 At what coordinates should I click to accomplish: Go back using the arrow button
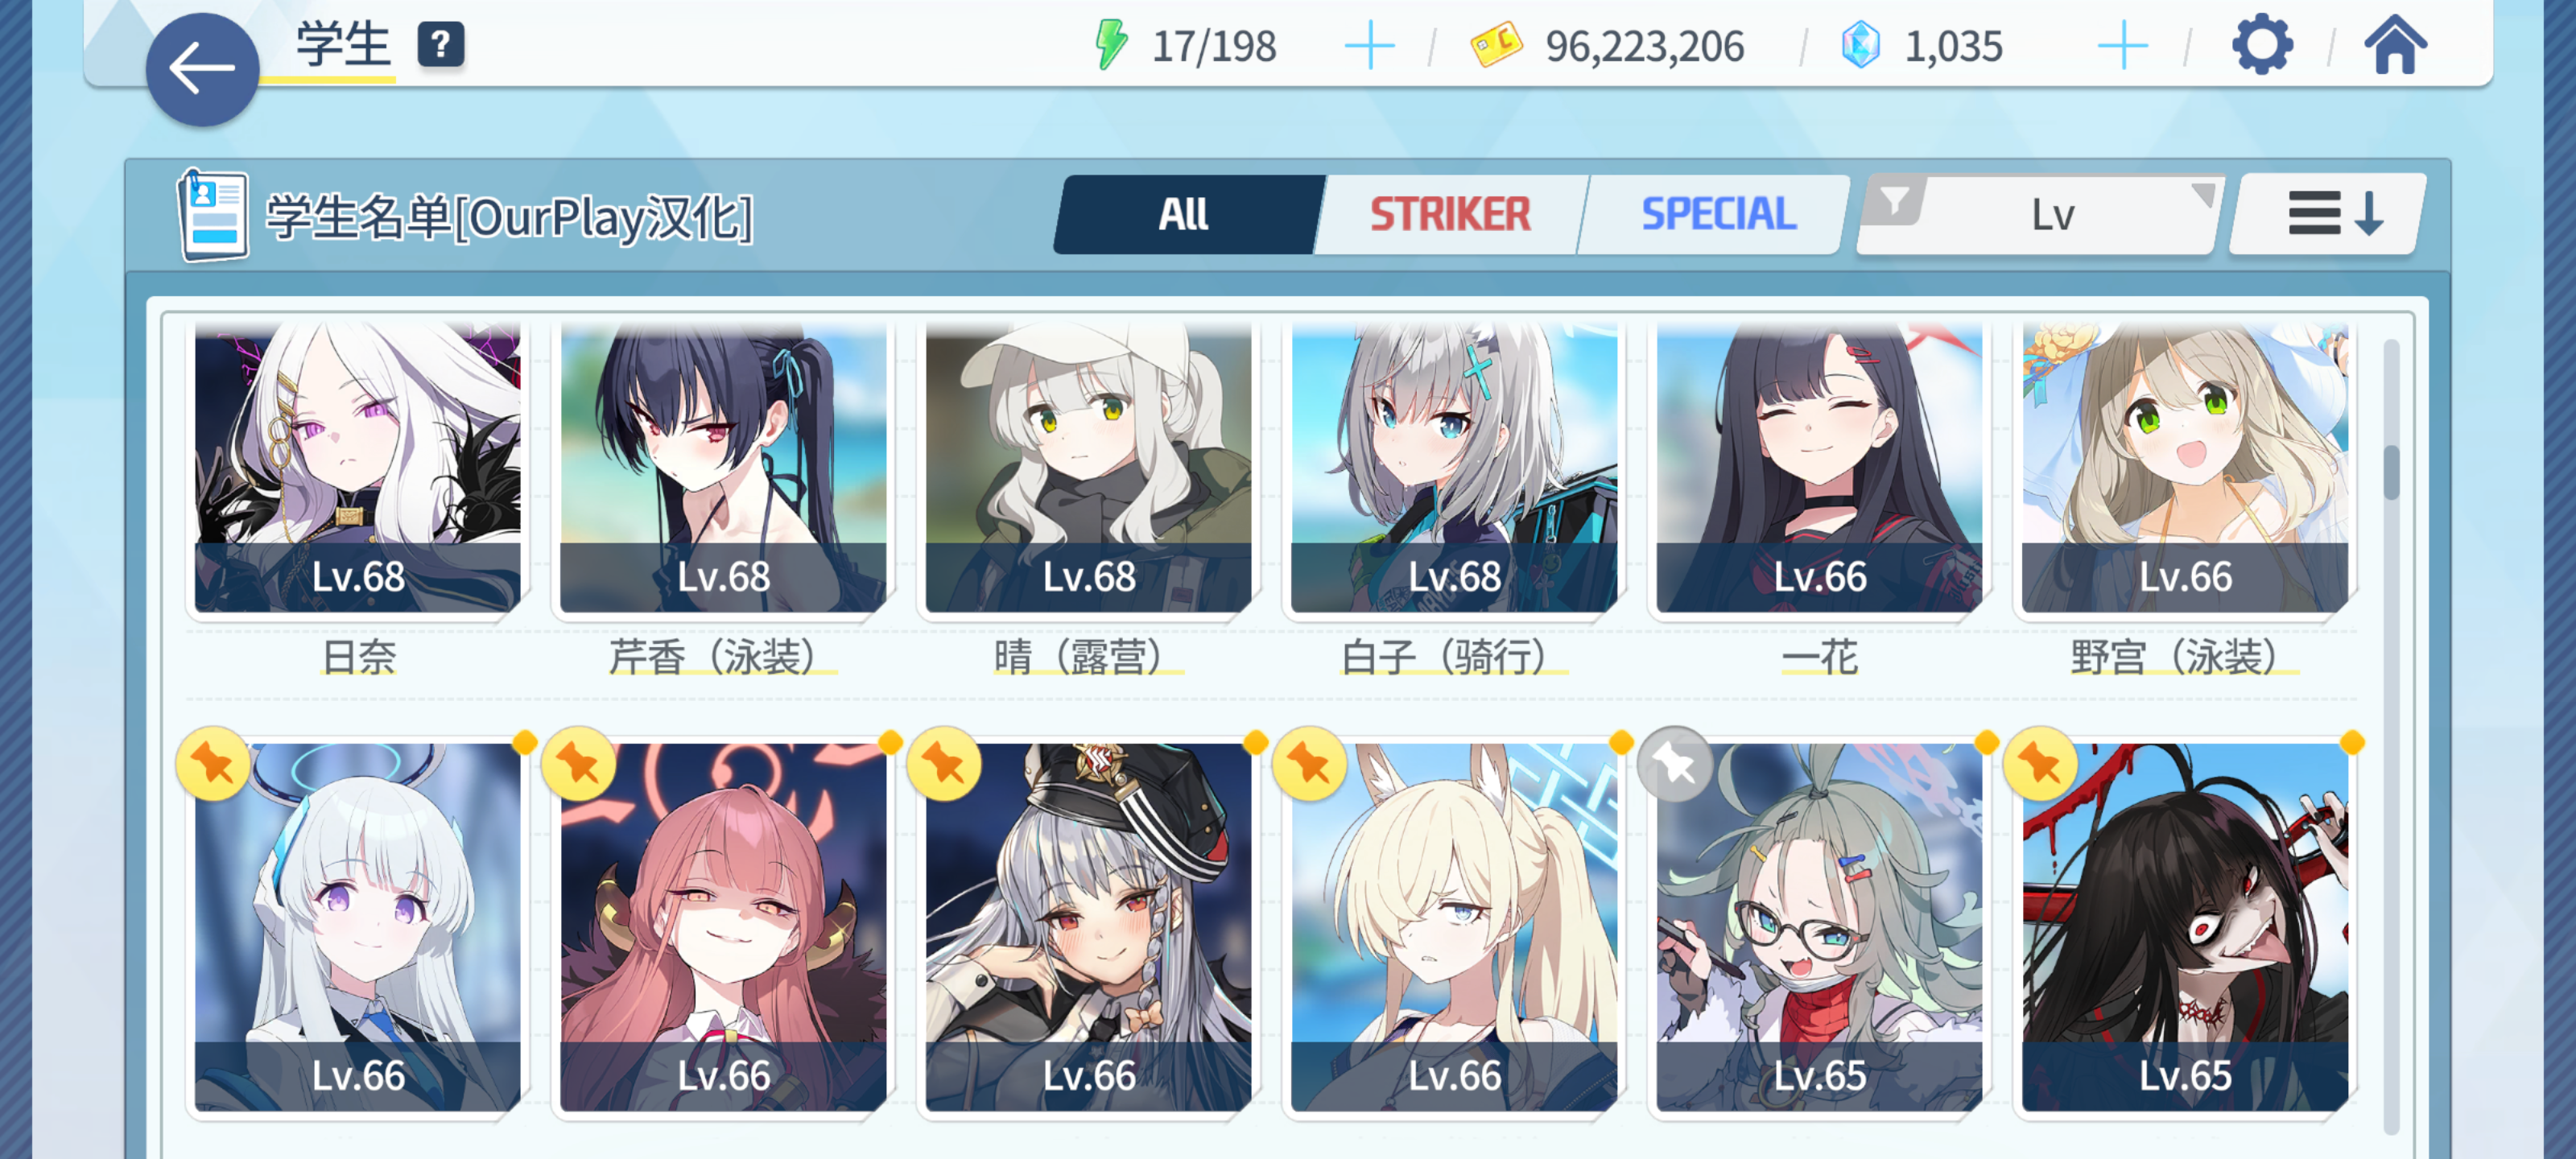202,69
